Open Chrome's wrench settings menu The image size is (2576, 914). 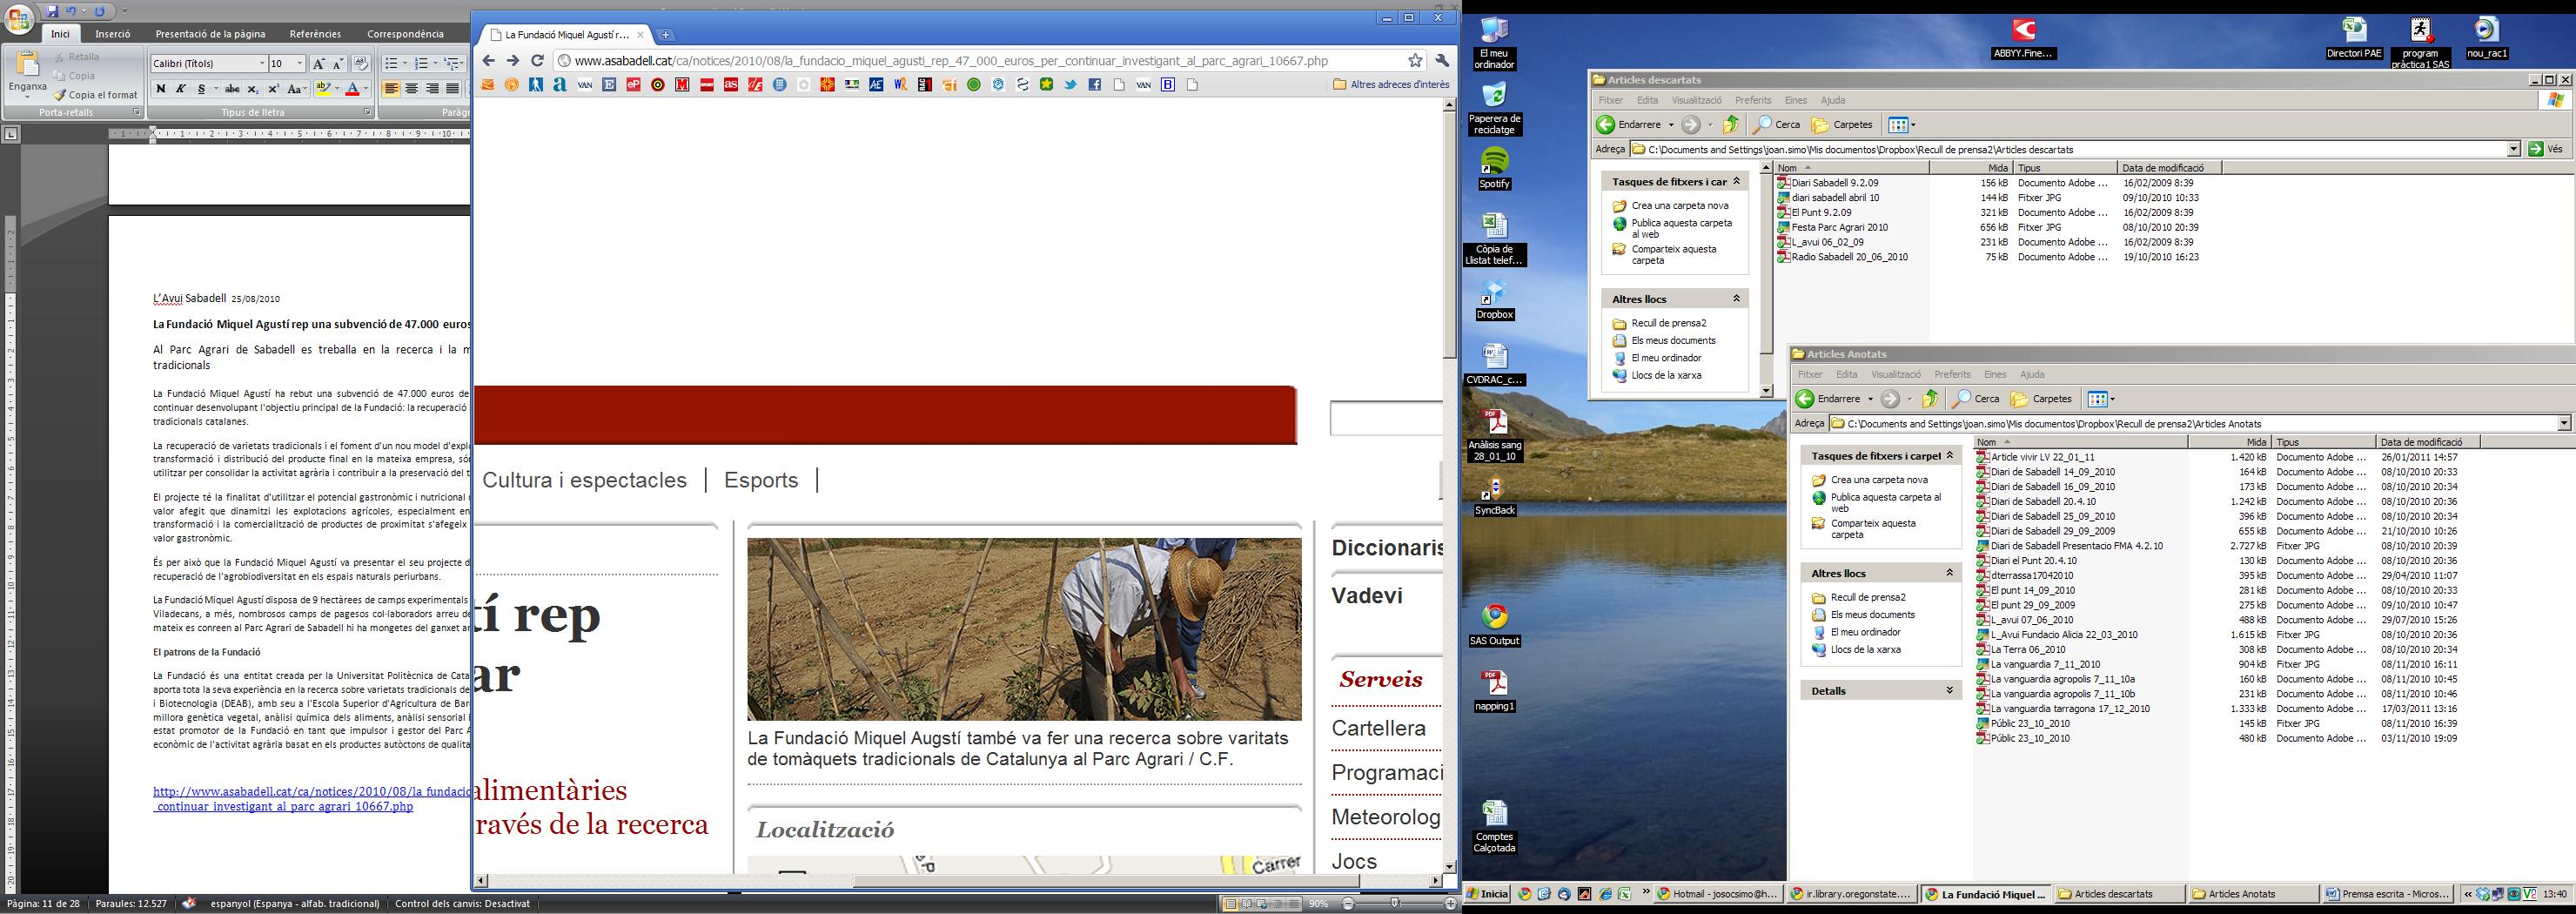[1442, 61]
